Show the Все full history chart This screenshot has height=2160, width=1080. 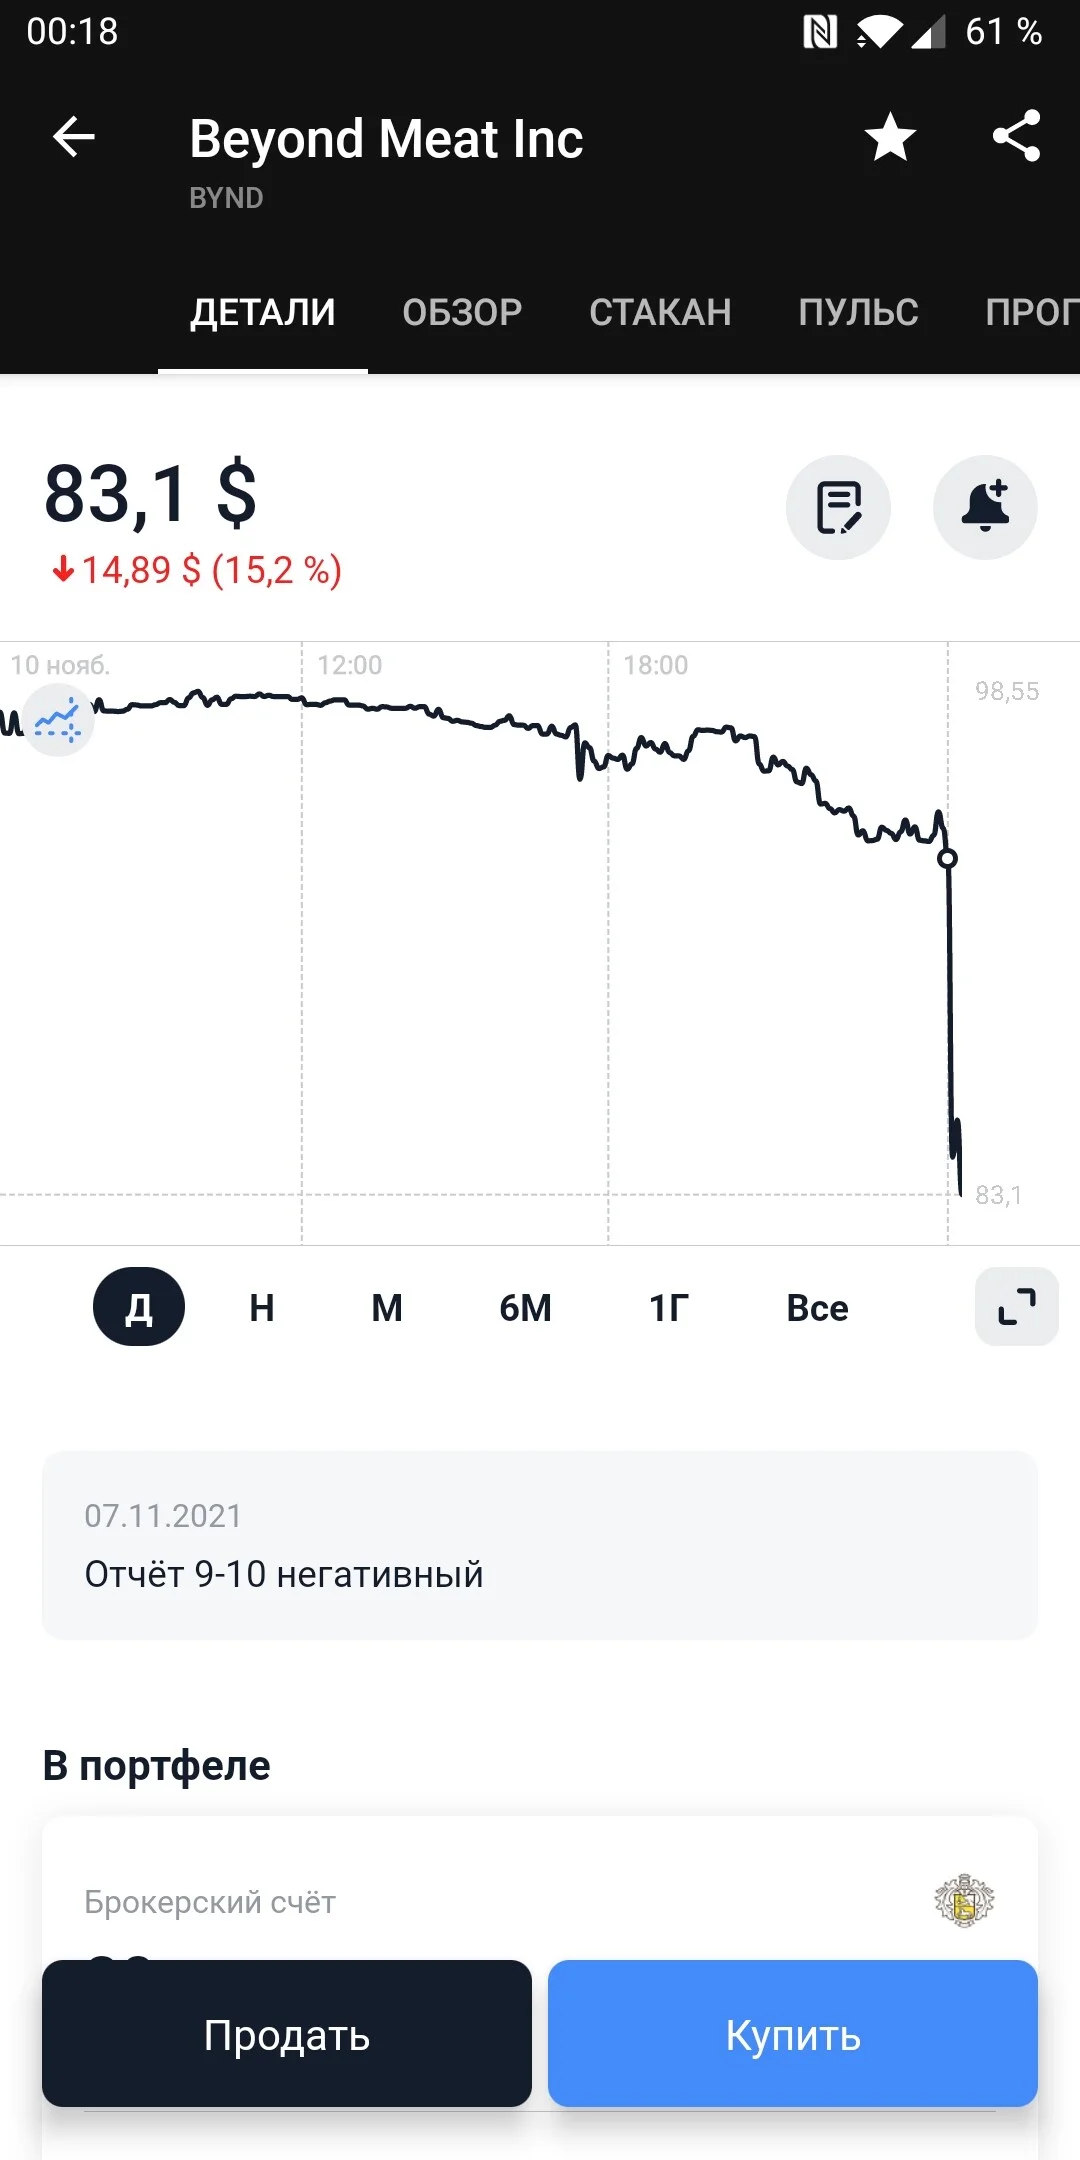pyautogui.click(x=817, y=1308)
